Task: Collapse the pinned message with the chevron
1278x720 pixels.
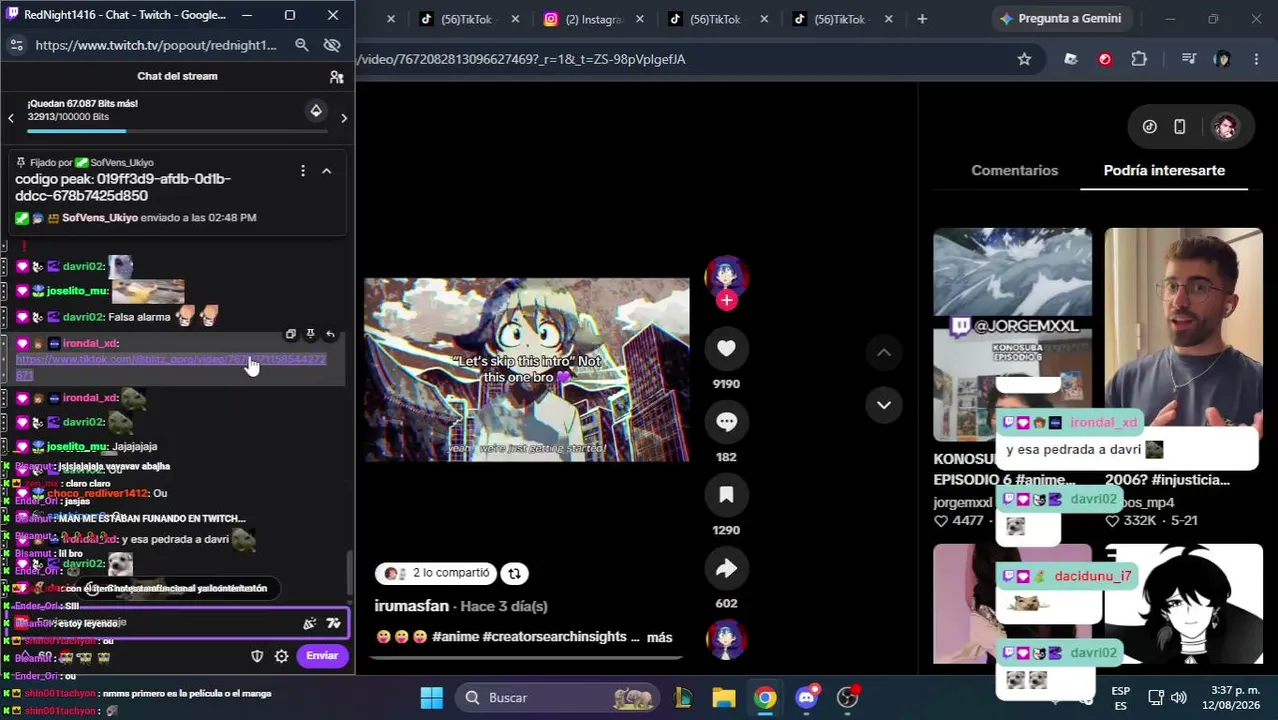Action: 326,171
